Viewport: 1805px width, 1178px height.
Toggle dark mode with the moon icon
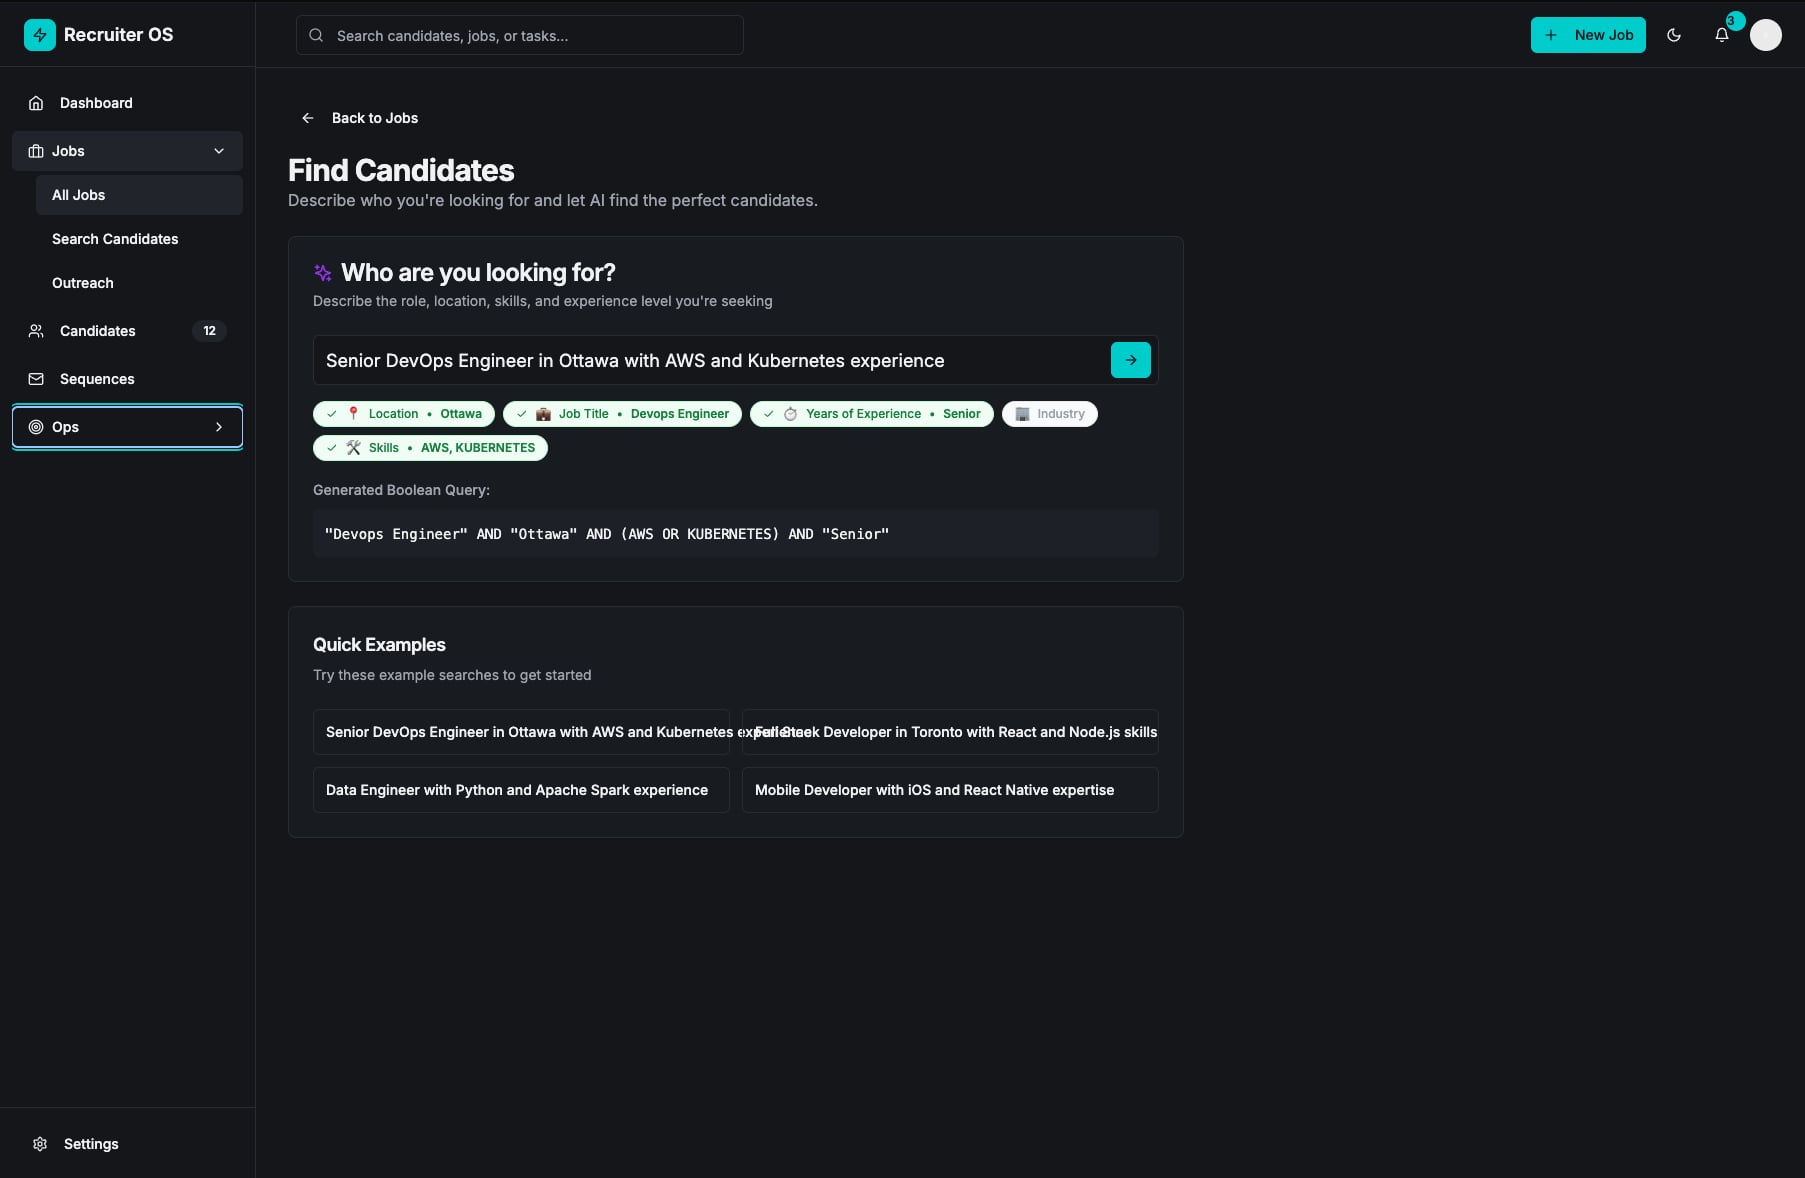tap(1674, 35)
